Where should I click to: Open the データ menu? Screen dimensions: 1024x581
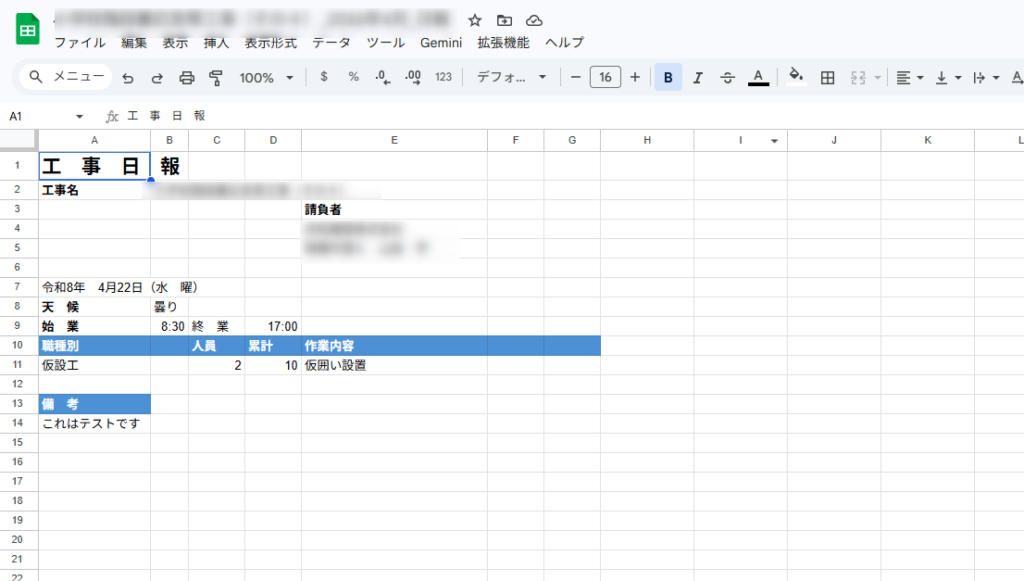coord(331,43)
